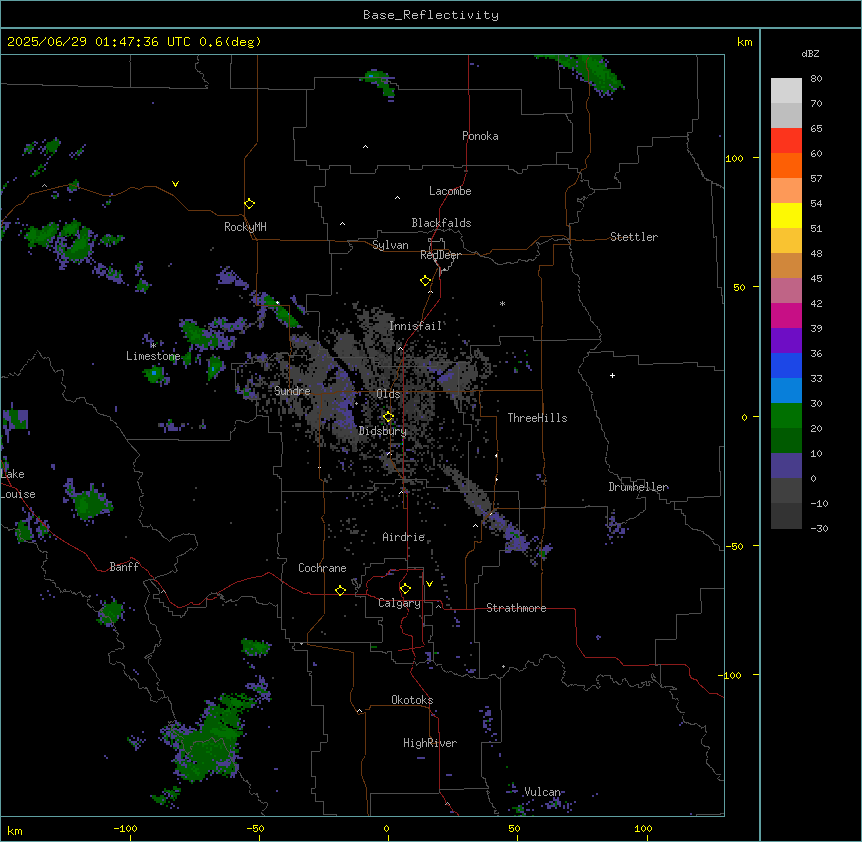This screenshot has width=862, height=842.
Task: Select the Calgary city label
Action: (399, 603)
